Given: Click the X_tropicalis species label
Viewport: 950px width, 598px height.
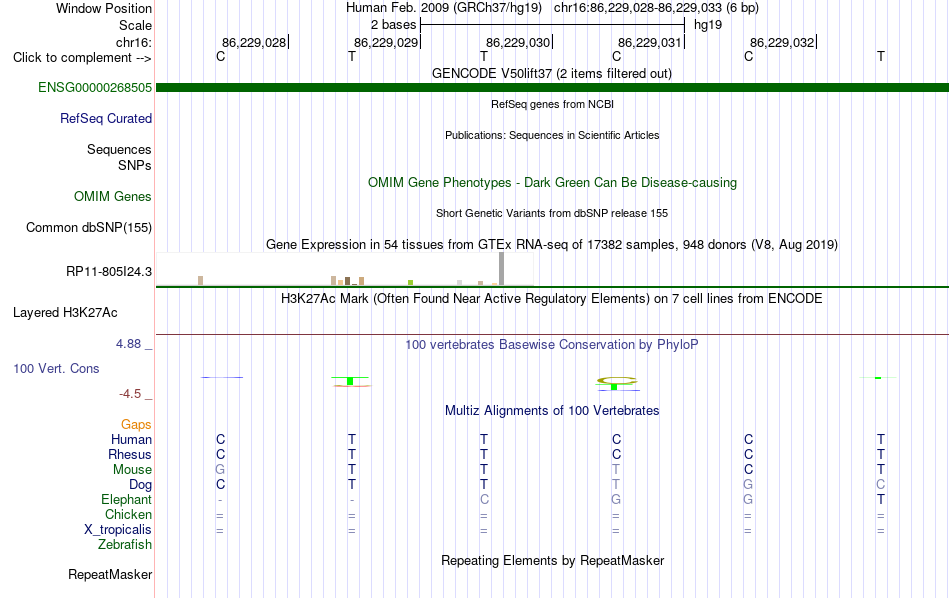Looking at the screenshot, I should point(118,530).
